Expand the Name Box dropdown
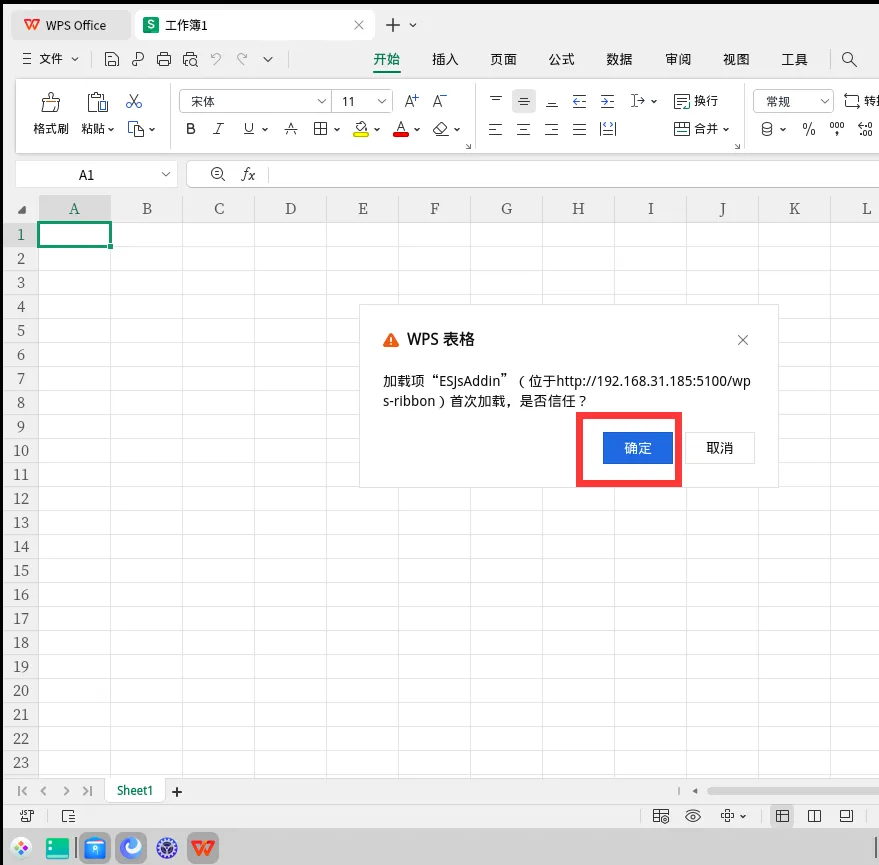 coord(165,174)
